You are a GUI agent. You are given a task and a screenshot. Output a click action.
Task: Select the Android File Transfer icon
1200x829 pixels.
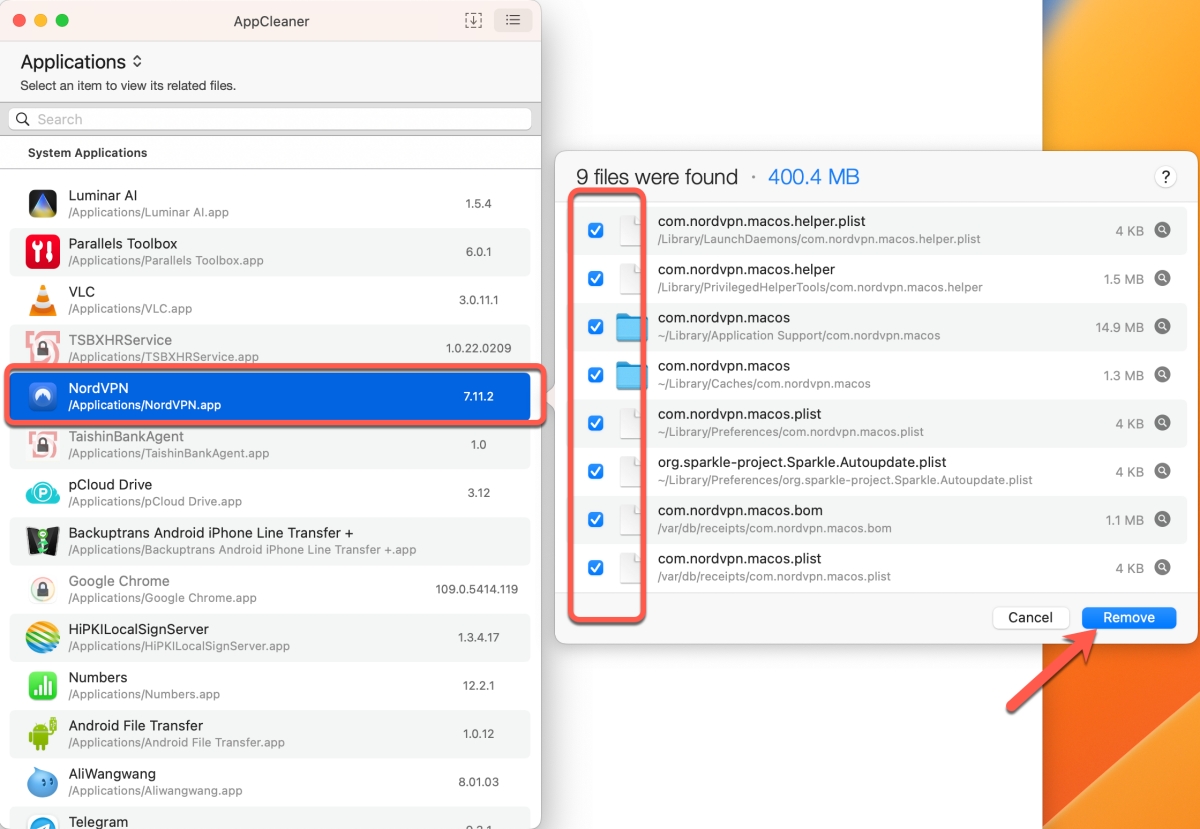(x=42, y=734)
